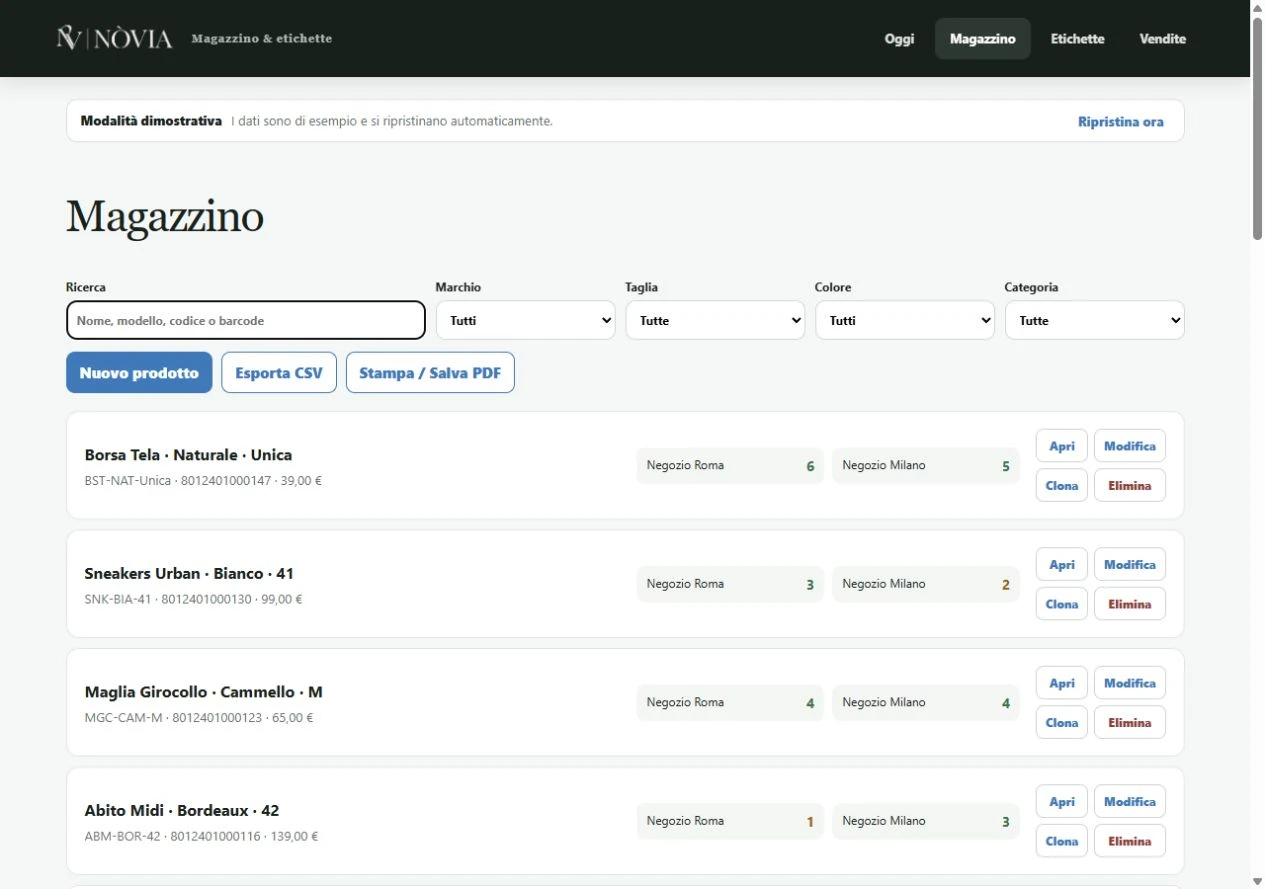The image size is (1265, 889).
Task: Click the SNK-BIA-41 code line
Action: tap(193, 600)
